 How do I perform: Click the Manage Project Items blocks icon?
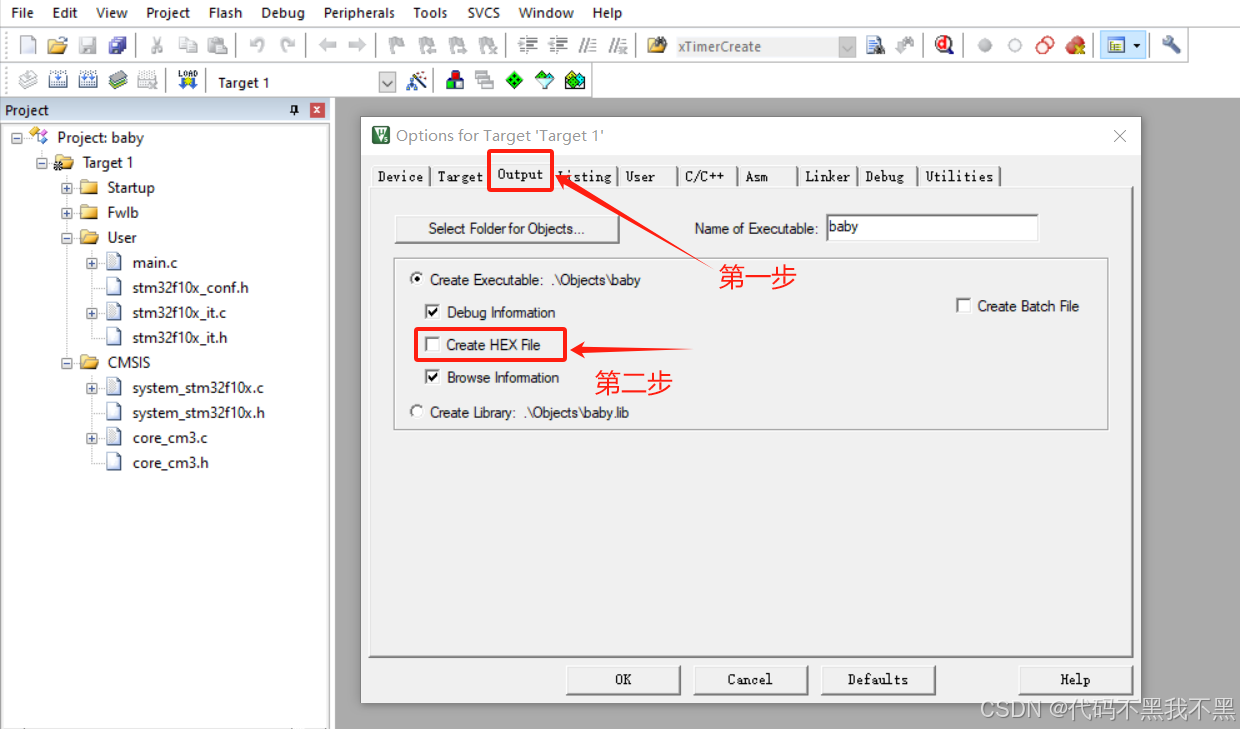pos(455,81)
